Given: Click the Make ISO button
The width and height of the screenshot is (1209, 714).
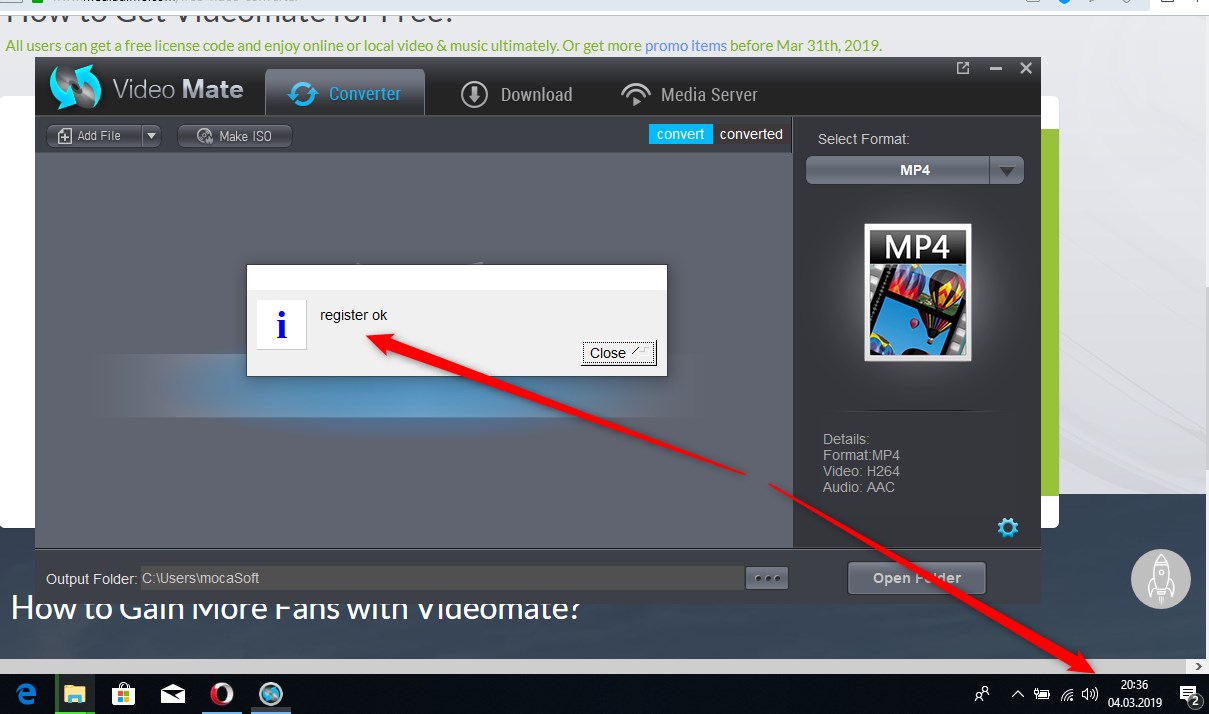Looking at the screenshot, I should click(235, 136).
